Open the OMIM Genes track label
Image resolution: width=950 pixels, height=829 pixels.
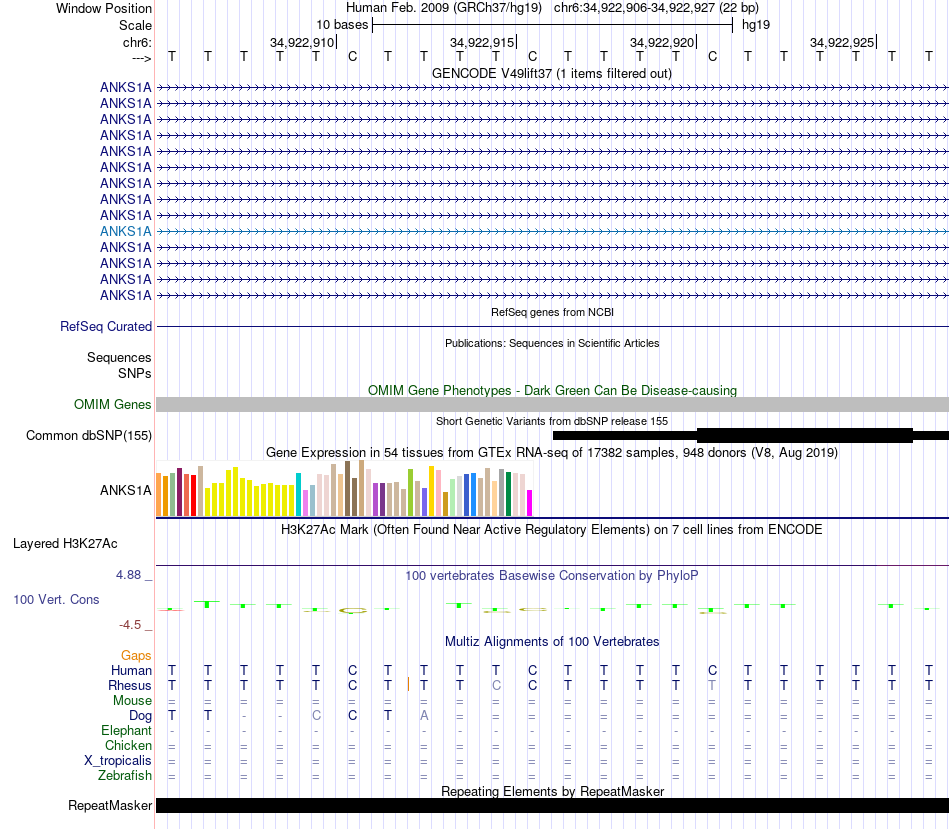point(112,404)
